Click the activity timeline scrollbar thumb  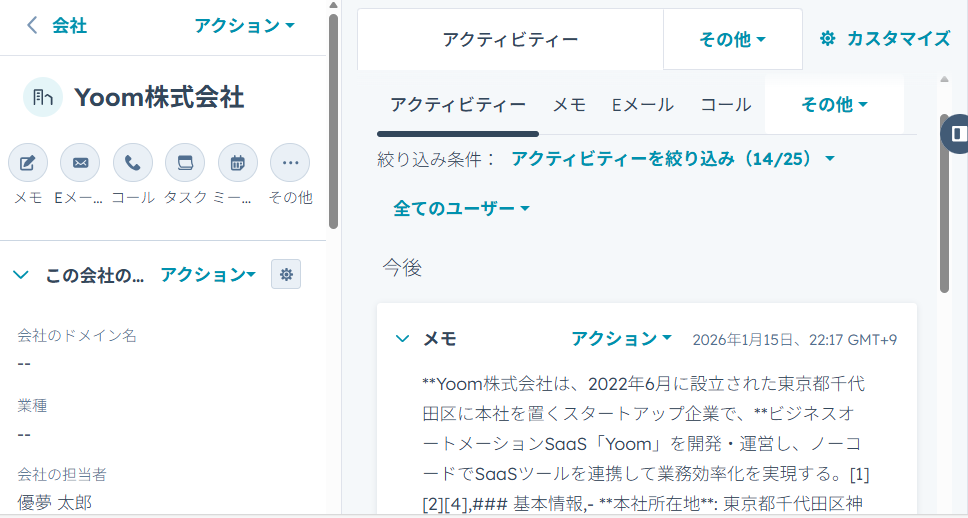click(945, 203)
